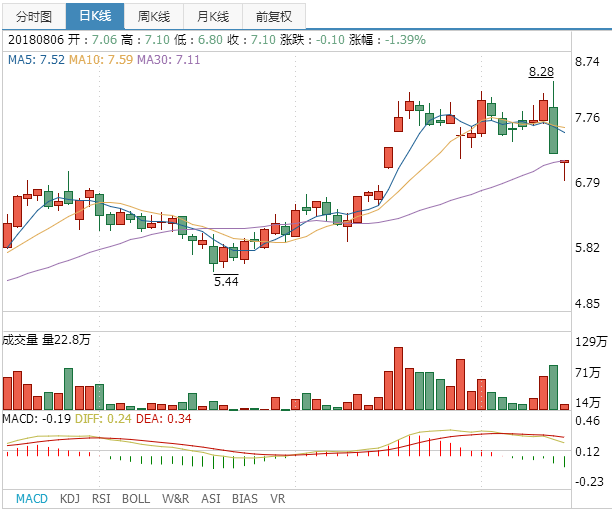Click the 成交量 量22.8万 label
This screenshot has width=612, height=511.
point(46,340)
